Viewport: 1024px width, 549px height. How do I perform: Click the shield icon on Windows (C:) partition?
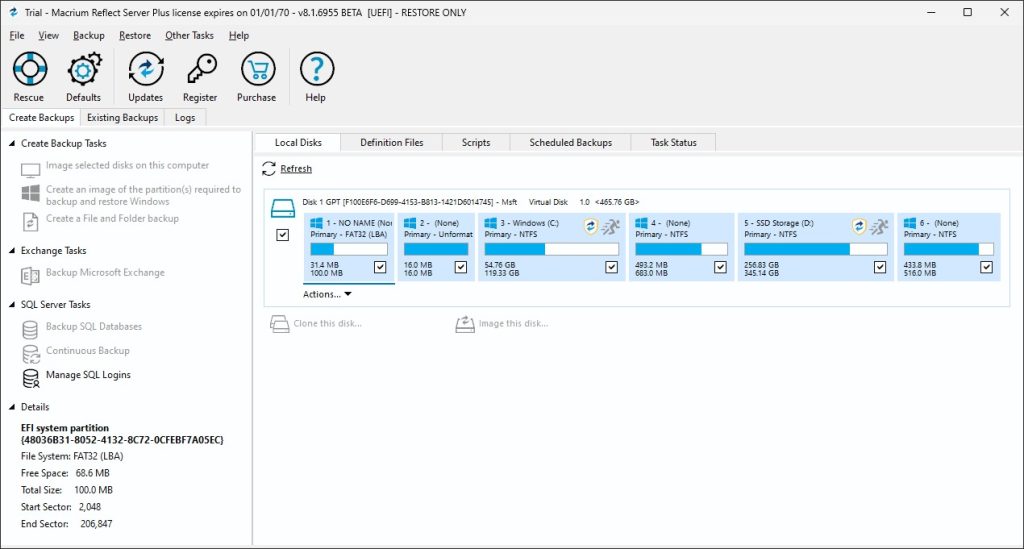[591, 227]
